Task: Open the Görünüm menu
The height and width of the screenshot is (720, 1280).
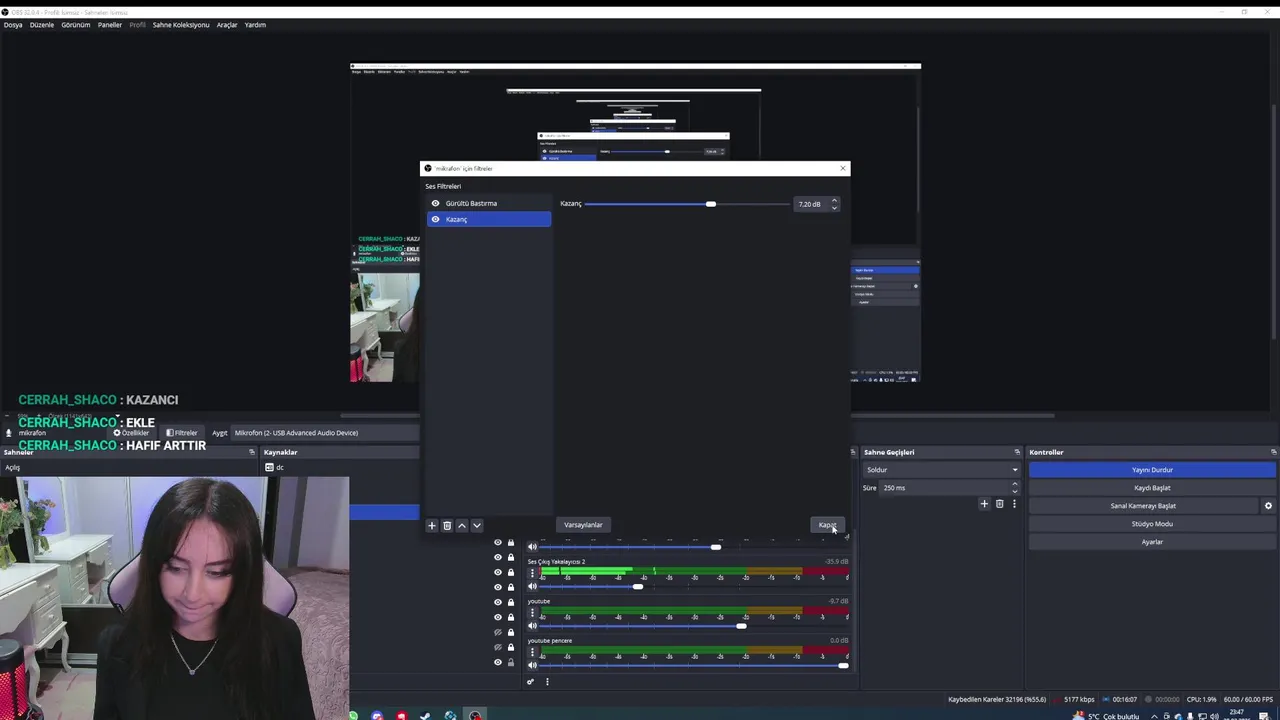Action: (76, 25)
